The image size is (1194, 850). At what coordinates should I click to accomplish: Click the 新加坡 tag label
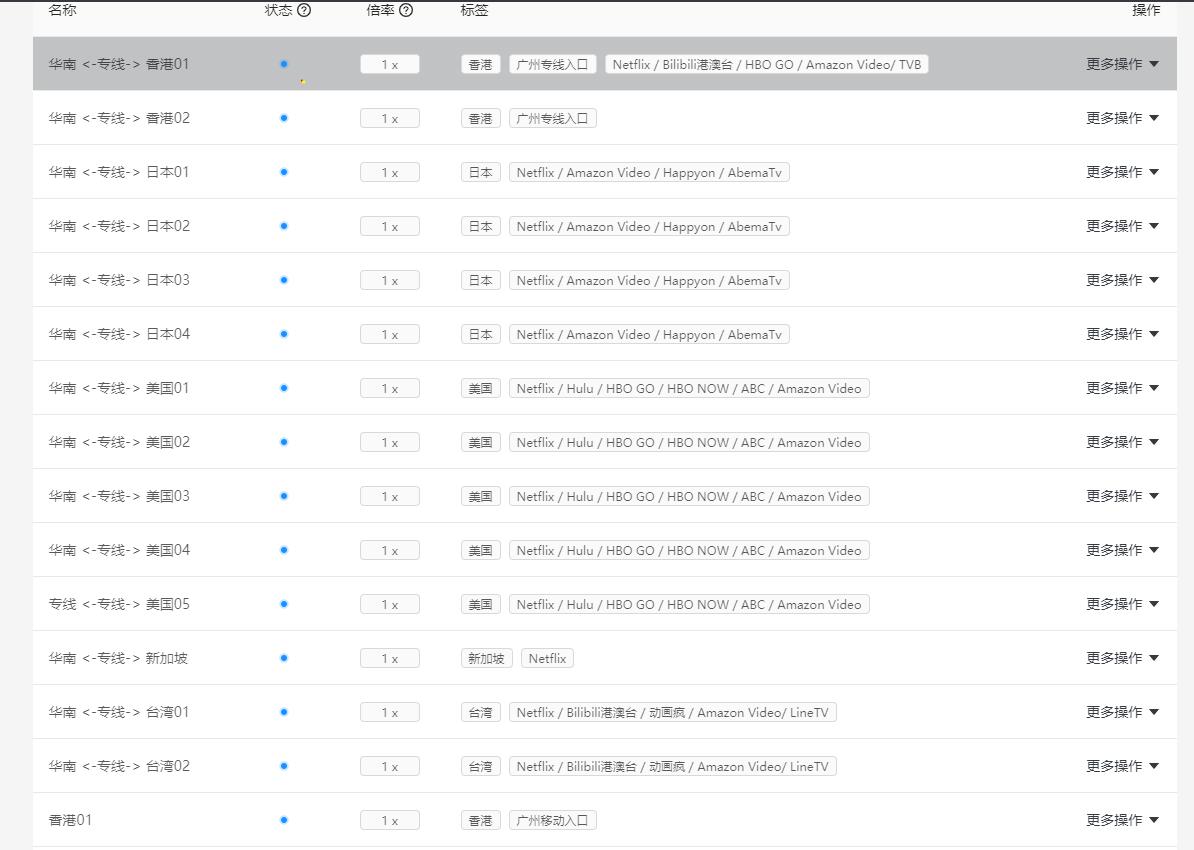[x=486, y=658]
